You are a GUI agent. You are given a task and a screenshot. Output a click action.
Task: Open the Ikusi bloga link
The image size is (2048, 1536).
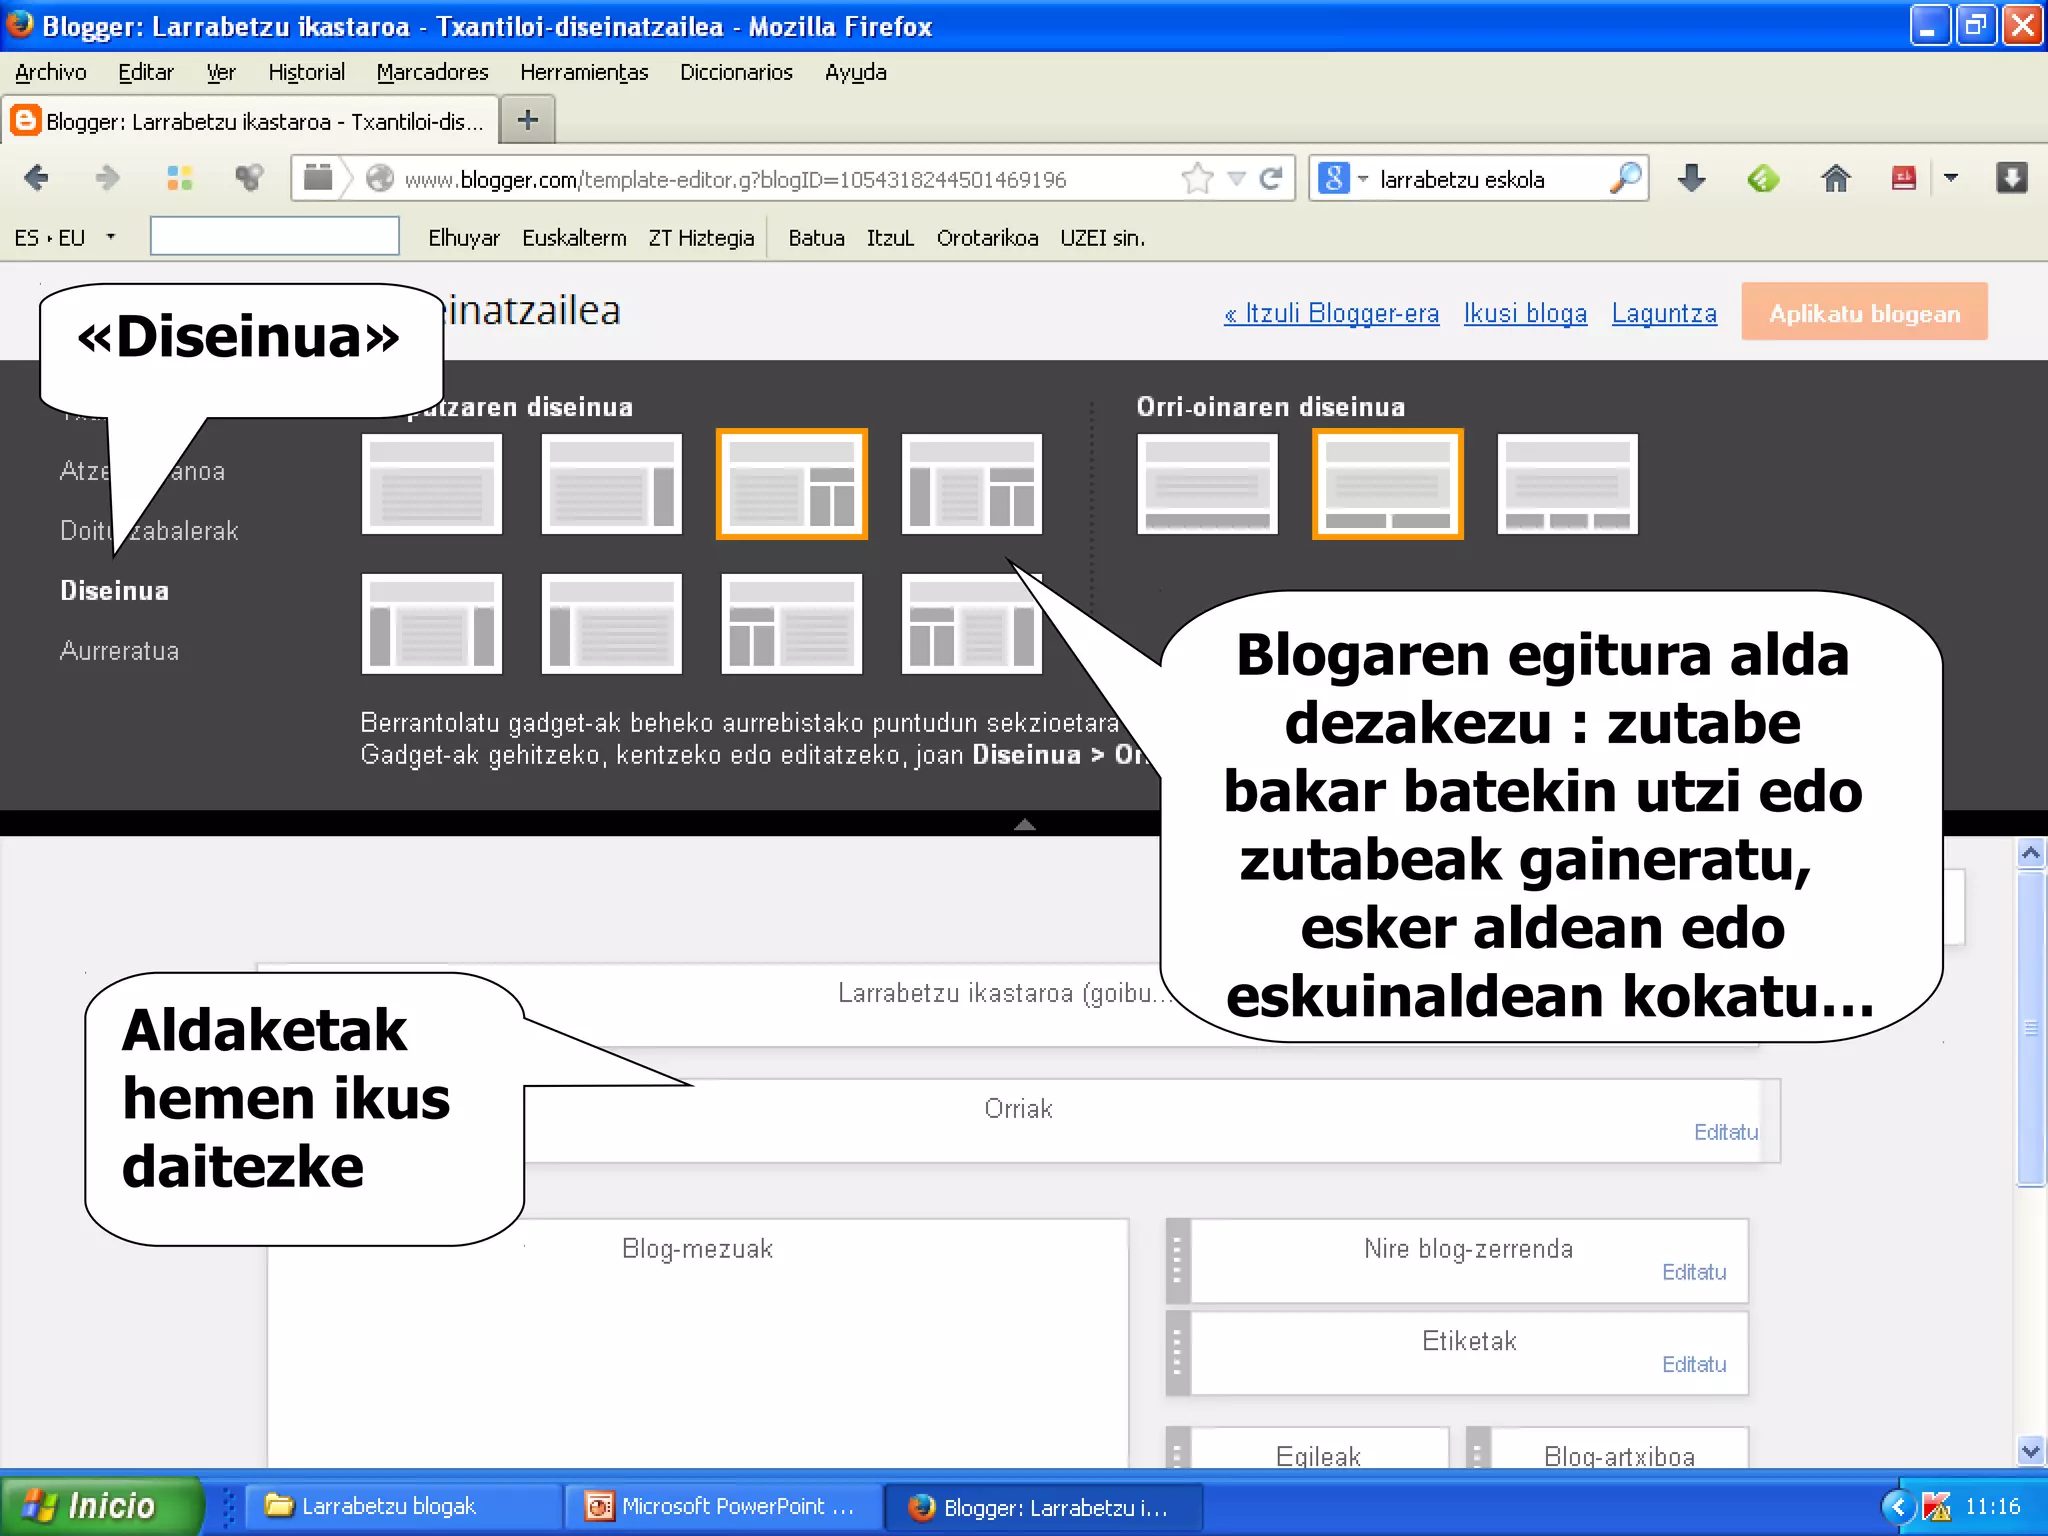[1525, 313]
